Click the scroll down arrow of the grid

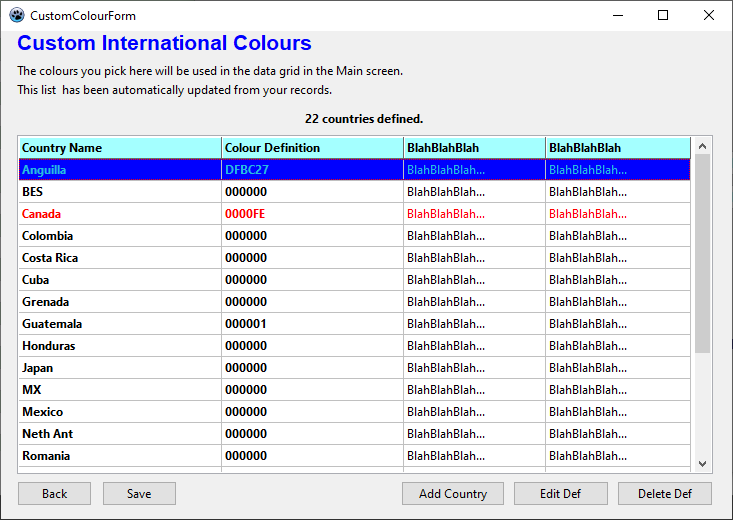coord(702,463)
